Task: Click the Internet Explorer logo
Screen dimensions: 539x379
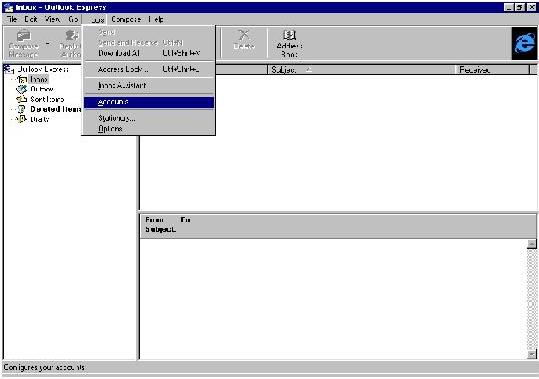Action: tap(524, 44)
